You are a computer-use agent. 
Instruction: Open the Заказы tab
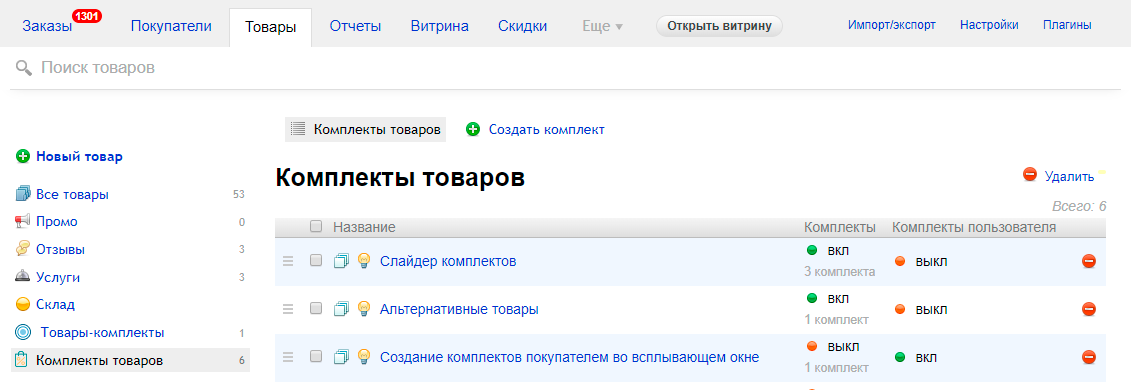[x=47, y=26]
